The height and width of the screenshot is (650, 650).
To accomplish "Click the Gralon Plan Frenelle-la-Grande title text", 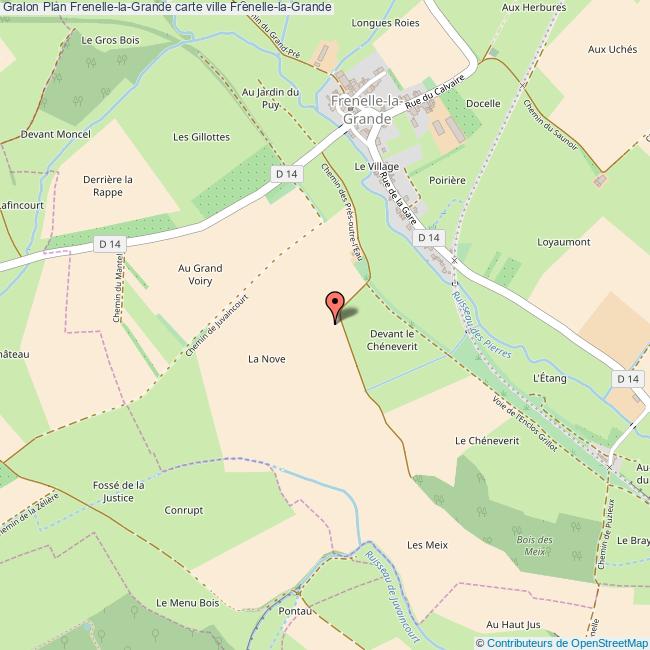I will click(87, 7).
